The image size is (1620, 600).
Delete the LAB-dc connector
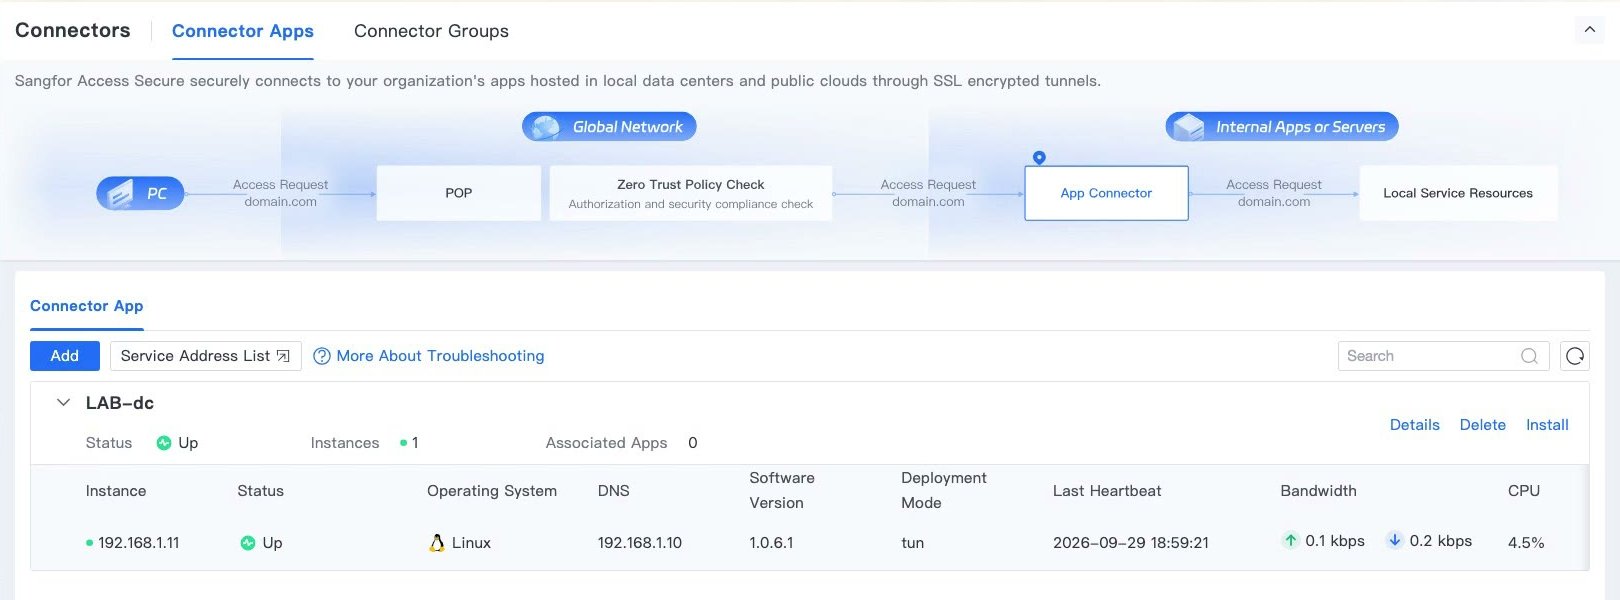pyautogui.click(x=1483, y=425)
